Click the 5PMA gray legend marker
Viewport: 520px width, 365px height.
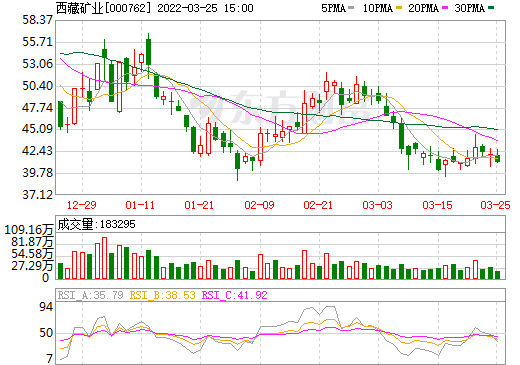pos(351,8)
